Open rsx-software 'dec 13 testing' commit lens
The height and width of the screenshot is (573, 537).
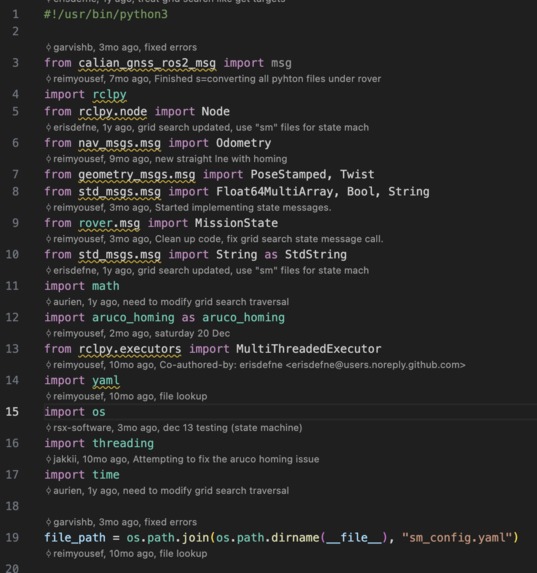click(174, 428)
